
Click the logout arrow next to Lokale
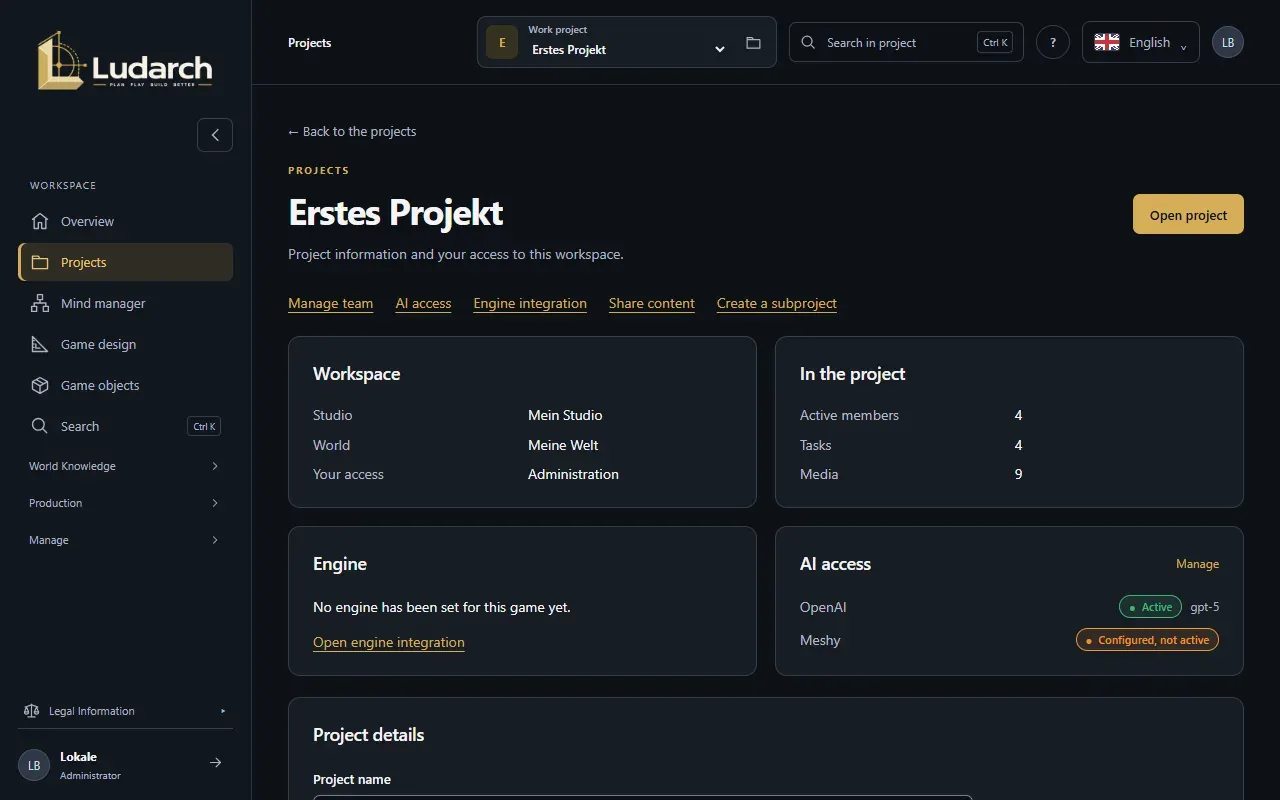(215, 763)
